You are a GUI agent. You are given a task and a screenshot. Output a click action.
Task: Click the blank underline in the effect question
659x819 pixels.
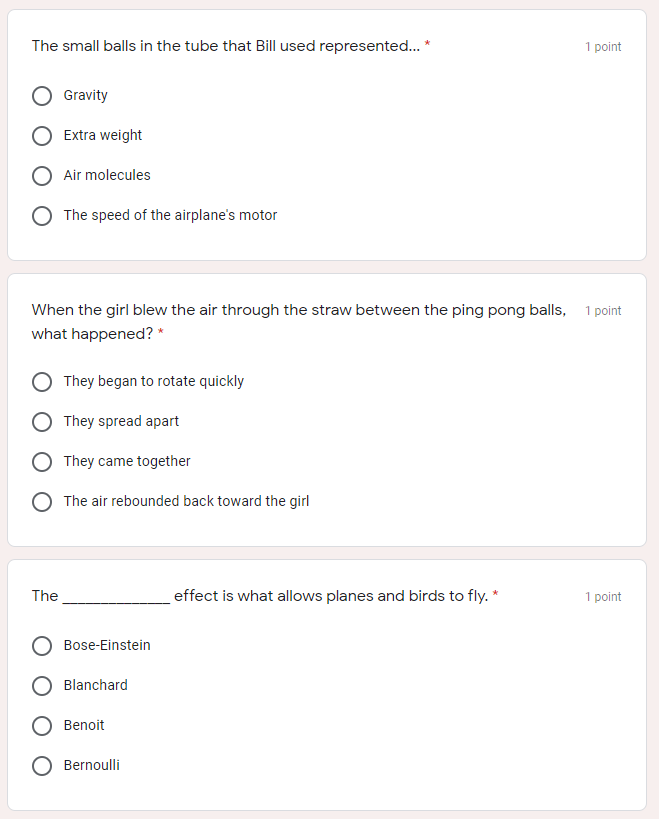pyautogui.click(x=116, y=598)
